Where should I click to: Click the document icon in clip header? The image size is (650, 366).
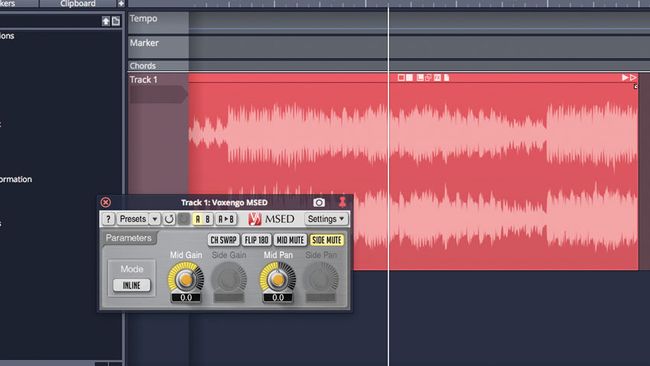point(446,78)
